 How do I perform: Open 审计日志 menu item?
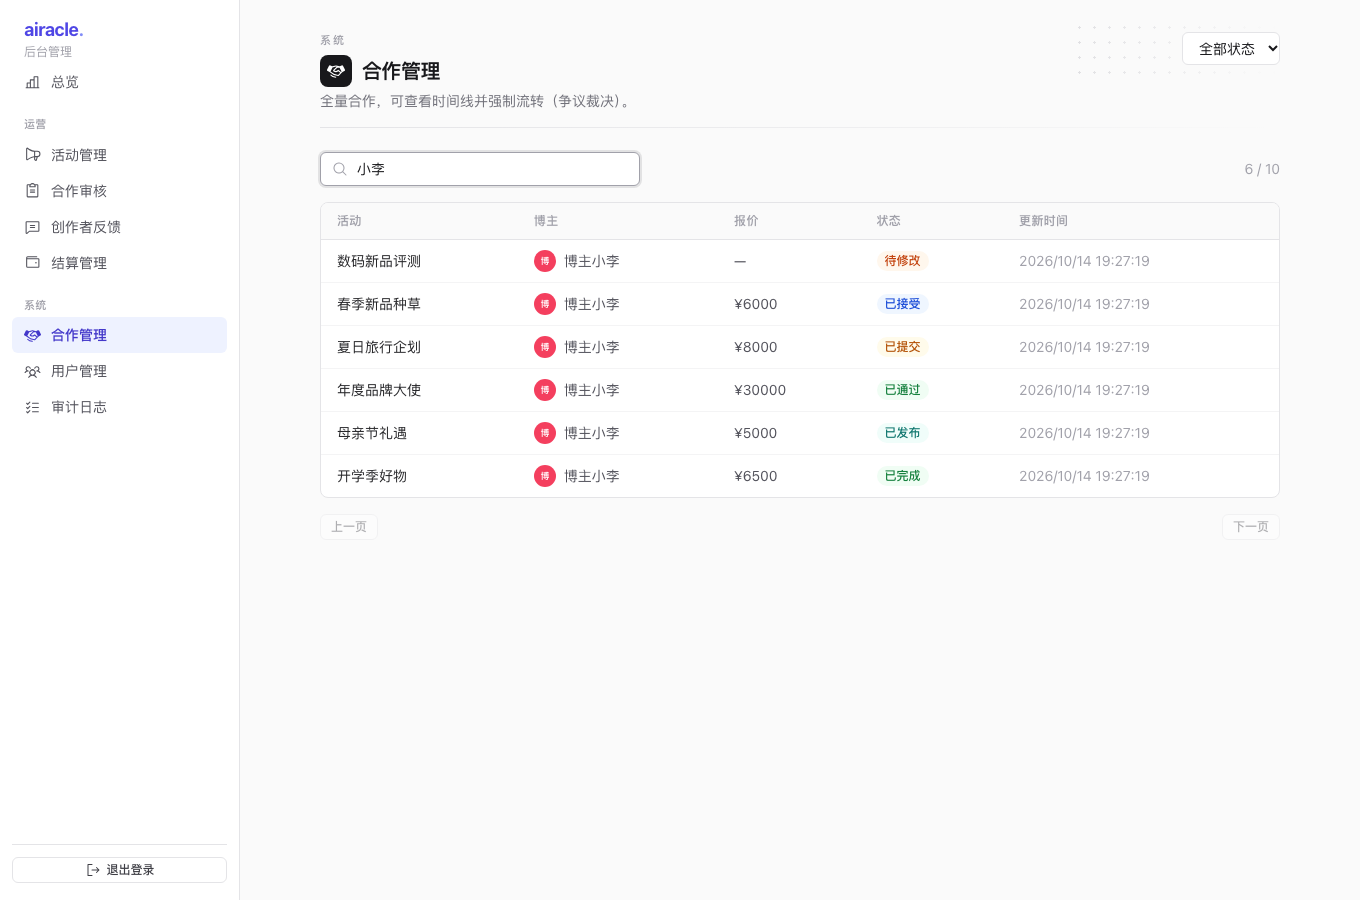click(x=119, y=407)
